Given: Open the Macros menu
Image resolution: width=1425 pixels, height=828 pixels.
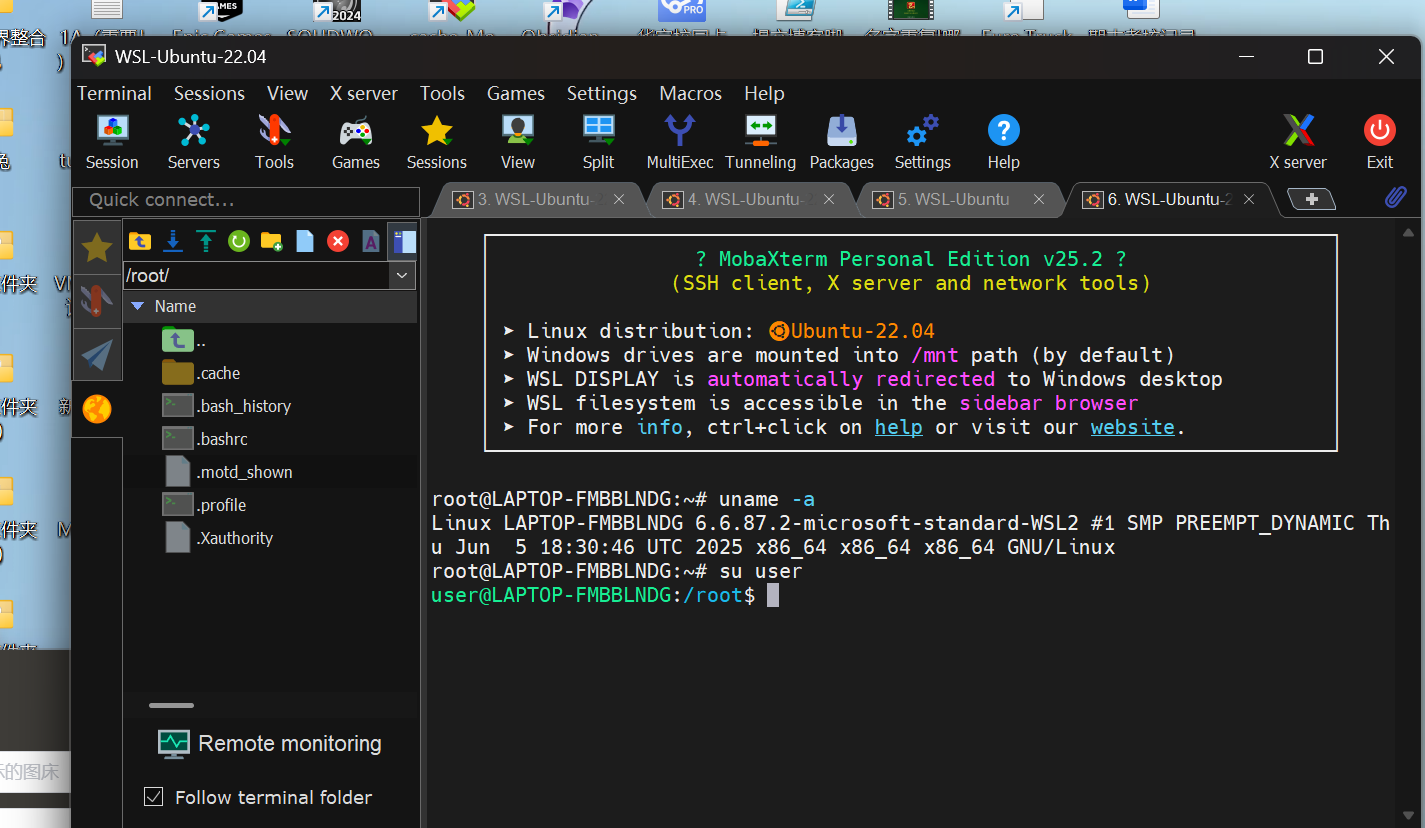Looking at the screenshot, I should tap(690, 93).
